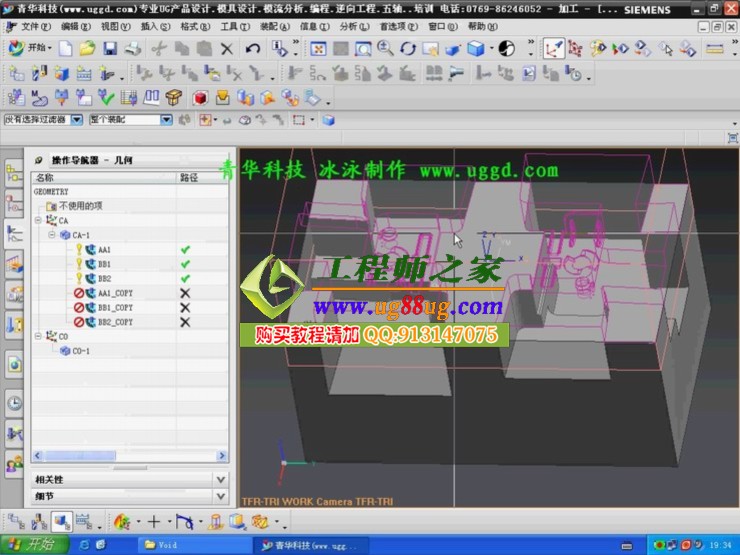This screenshot has width=740, height=555.
Task: Click the black X delete icon
Action: coord(227,49)
